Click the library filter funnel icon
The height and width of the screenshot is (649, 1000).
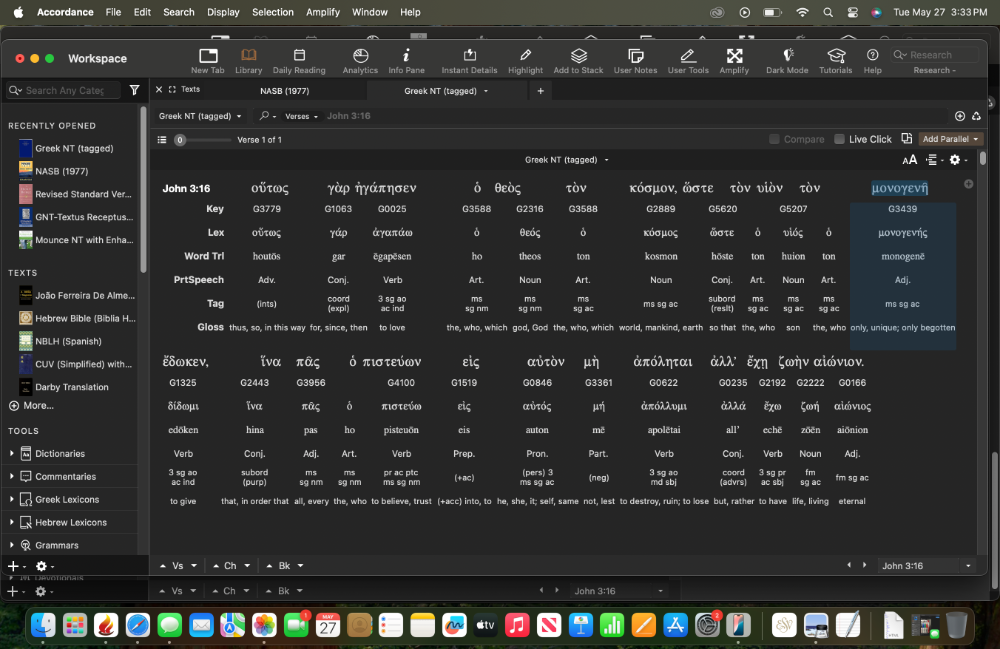pyautogui.click(x=135, y=91)
